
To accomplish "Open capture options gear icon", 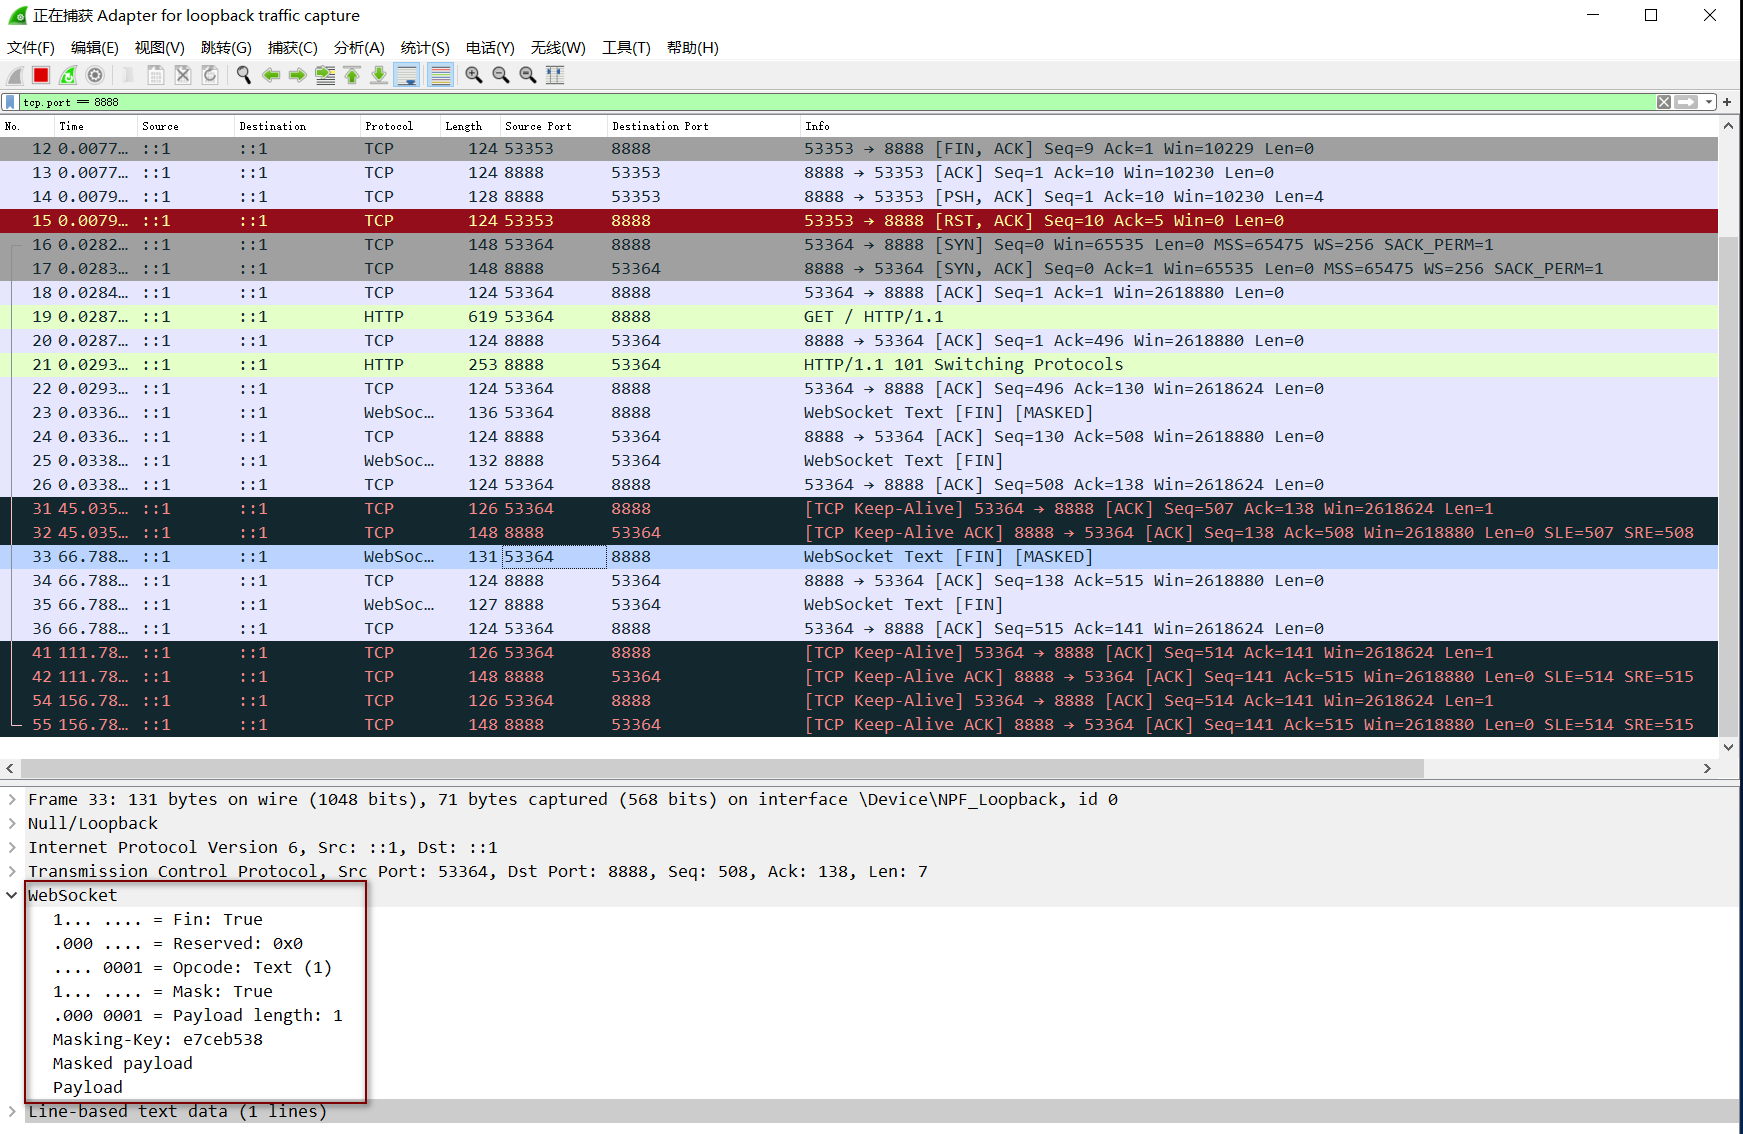I will [95, 75].
